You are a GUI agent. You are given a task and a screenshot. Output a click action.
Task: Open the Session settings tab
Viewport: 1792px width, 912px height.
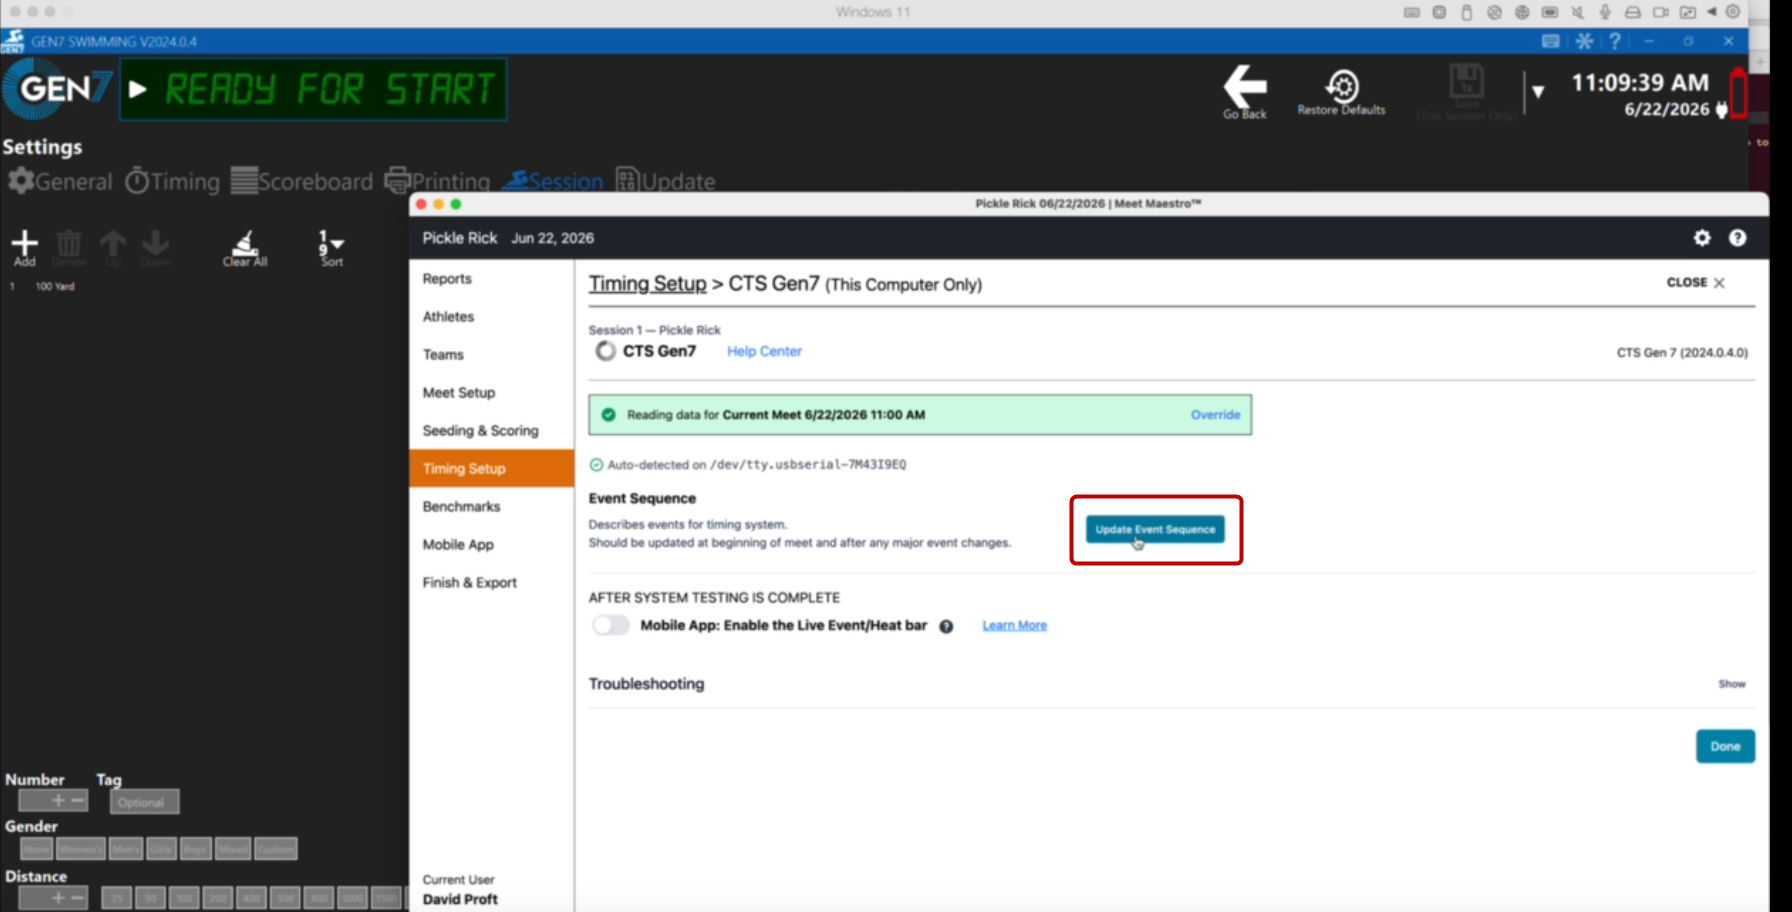point(553,181)
